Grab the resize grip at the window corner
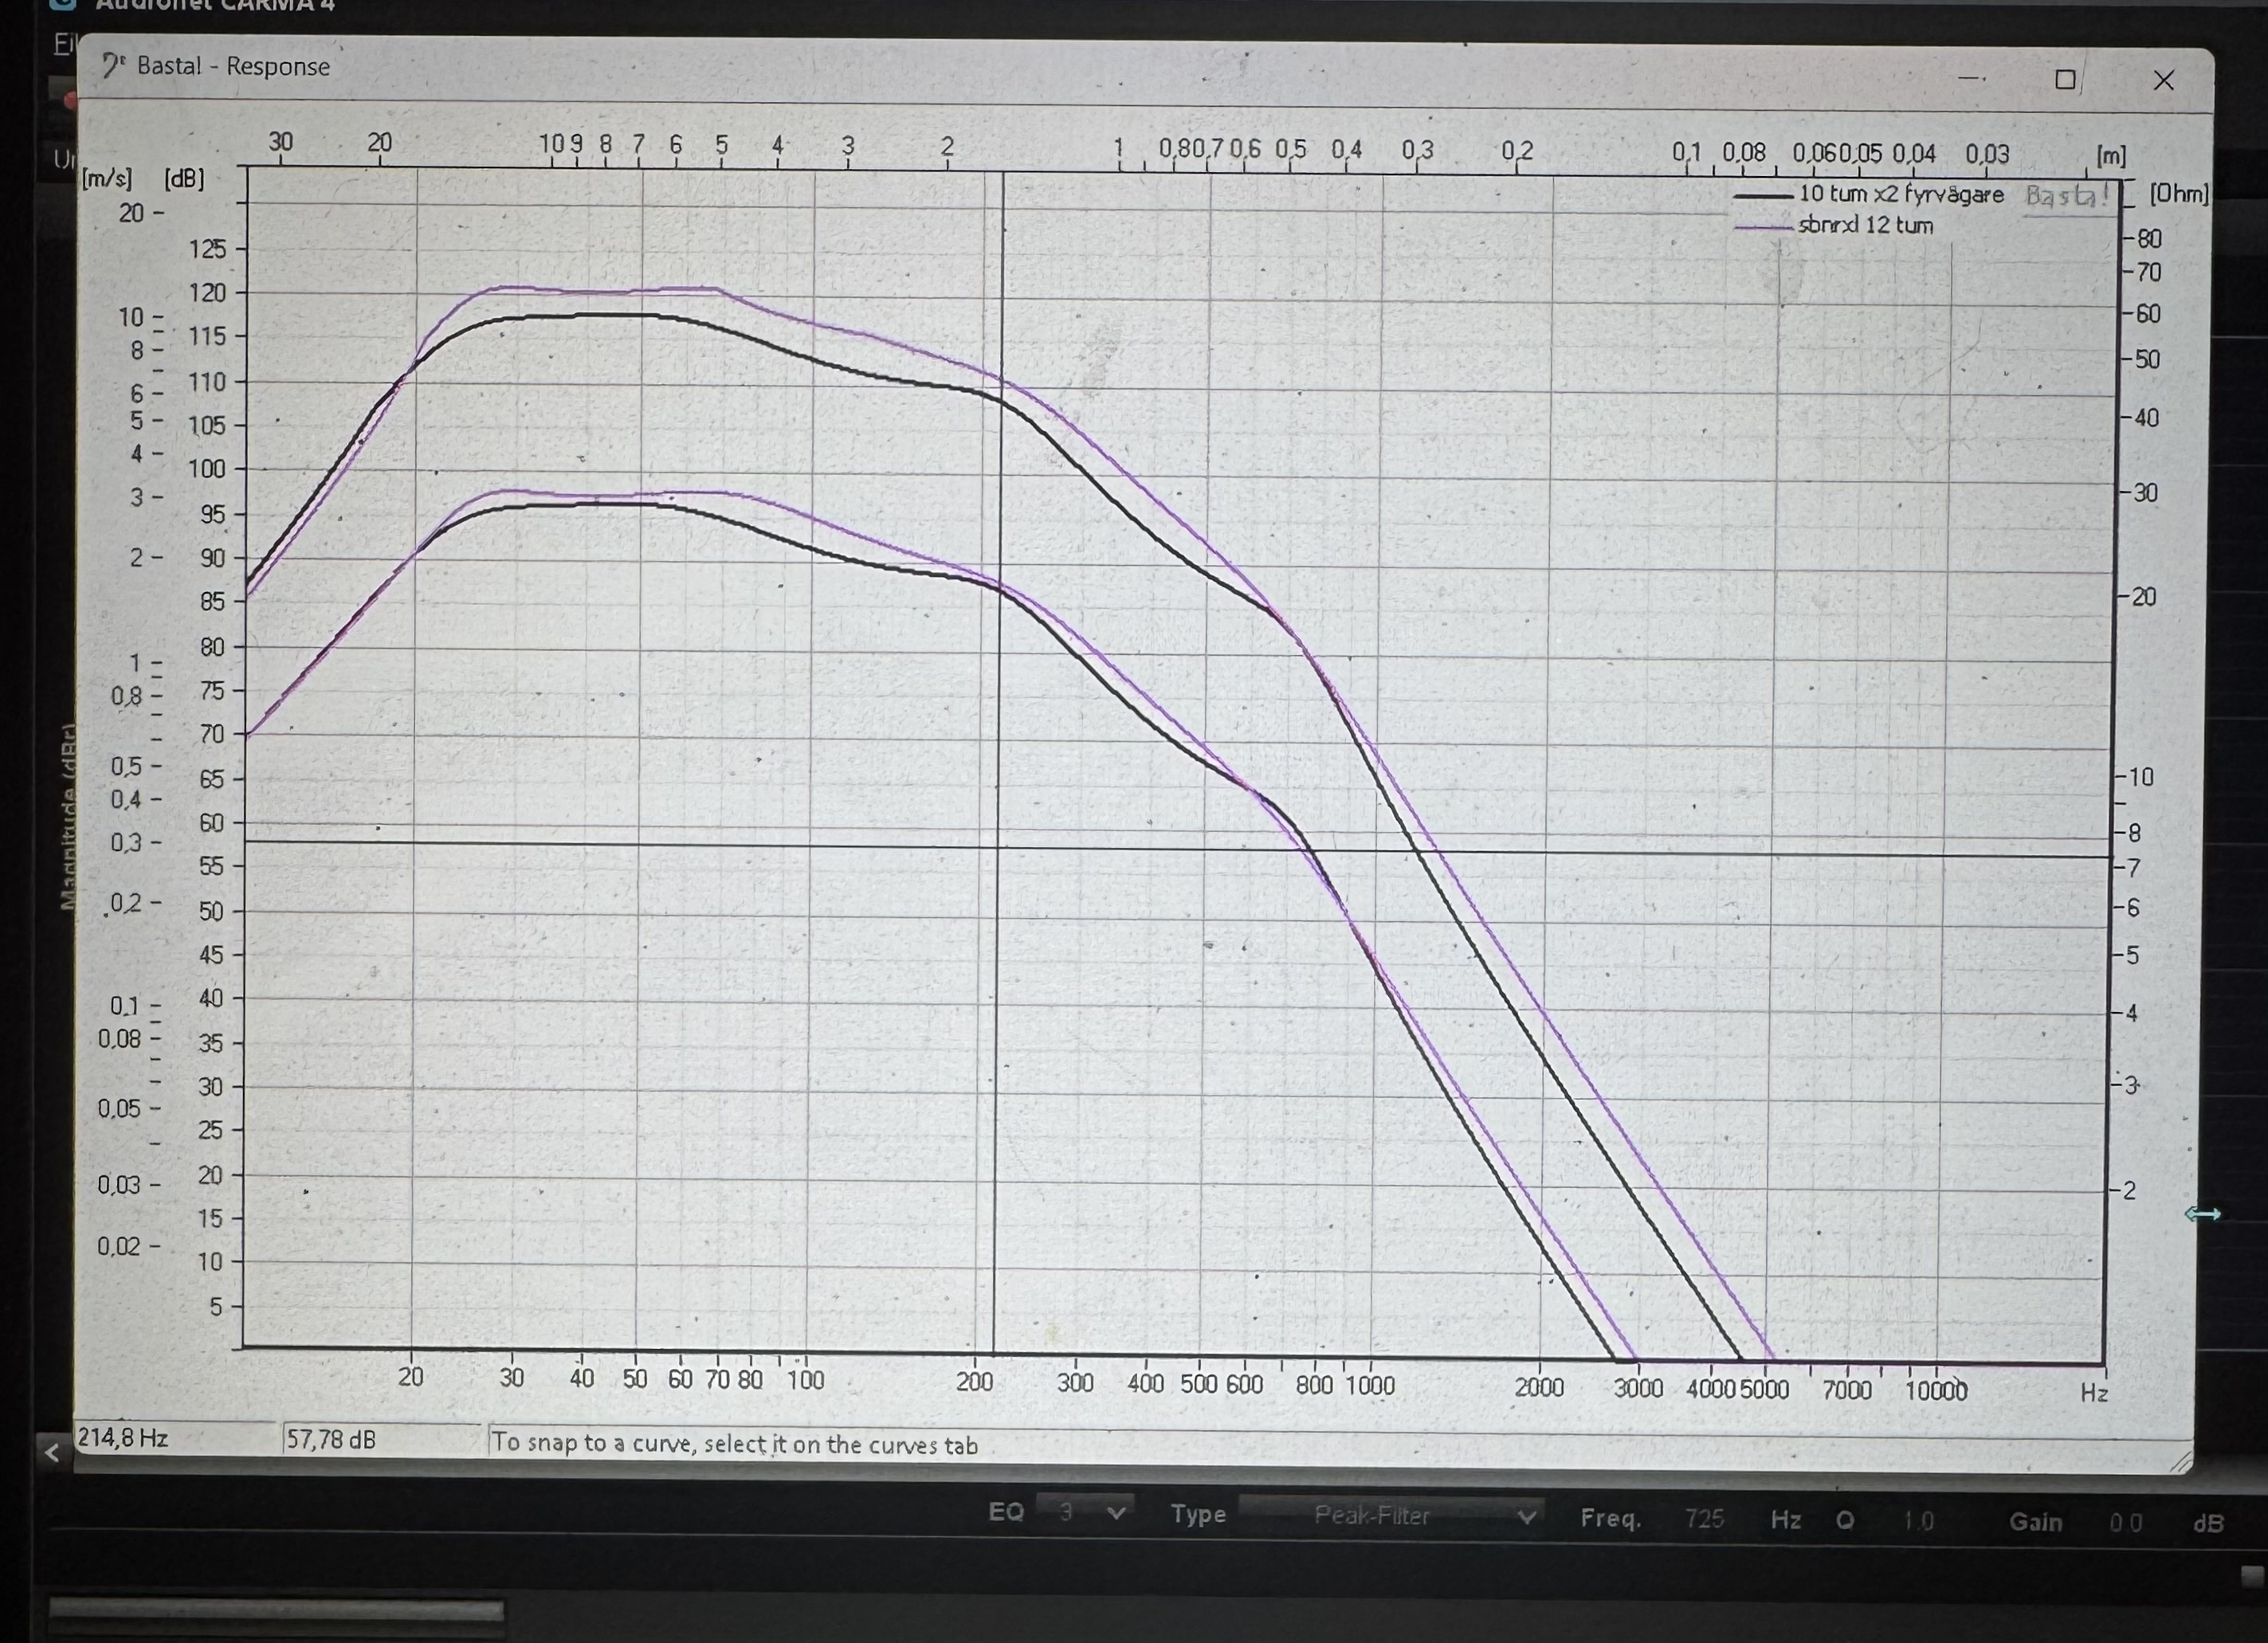This screenshot has height=1643, width=2268. (x=2181, y=1462)
